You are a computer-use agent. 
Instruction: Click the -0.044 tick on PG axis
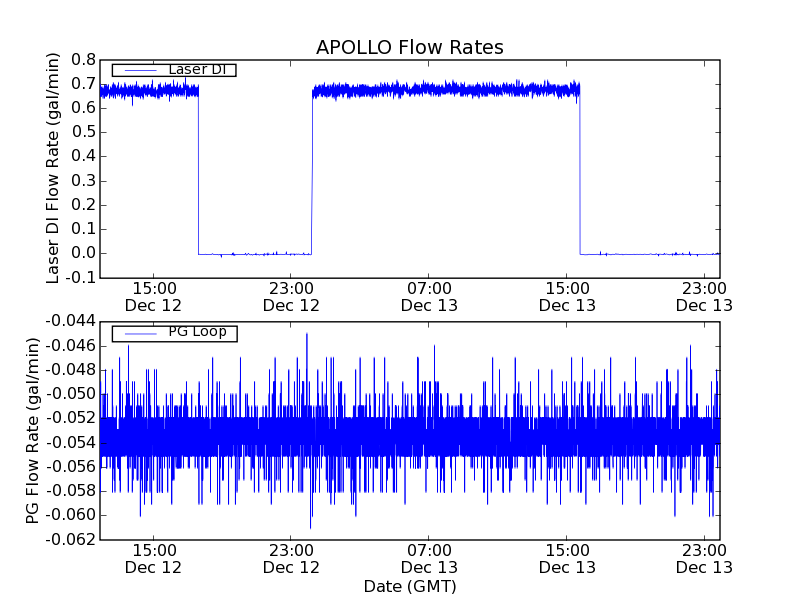click(70, 321)
